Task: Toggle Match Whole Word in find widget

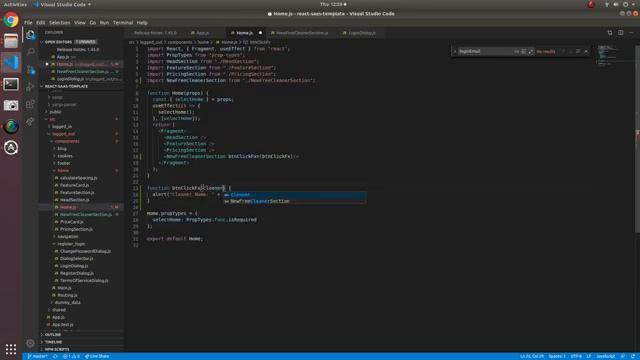Action: (524, 51)
